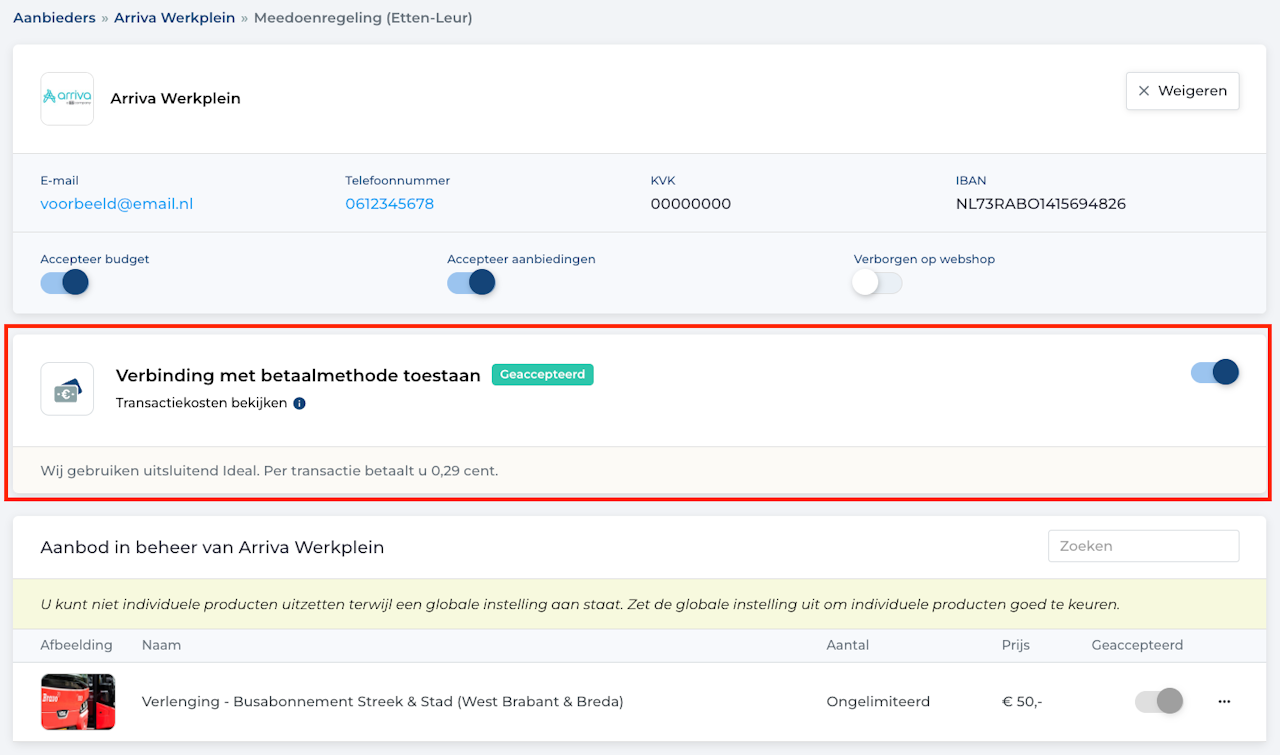Click the payment method wallet icon
The image size is (1280, 755).
pos(67,389)
